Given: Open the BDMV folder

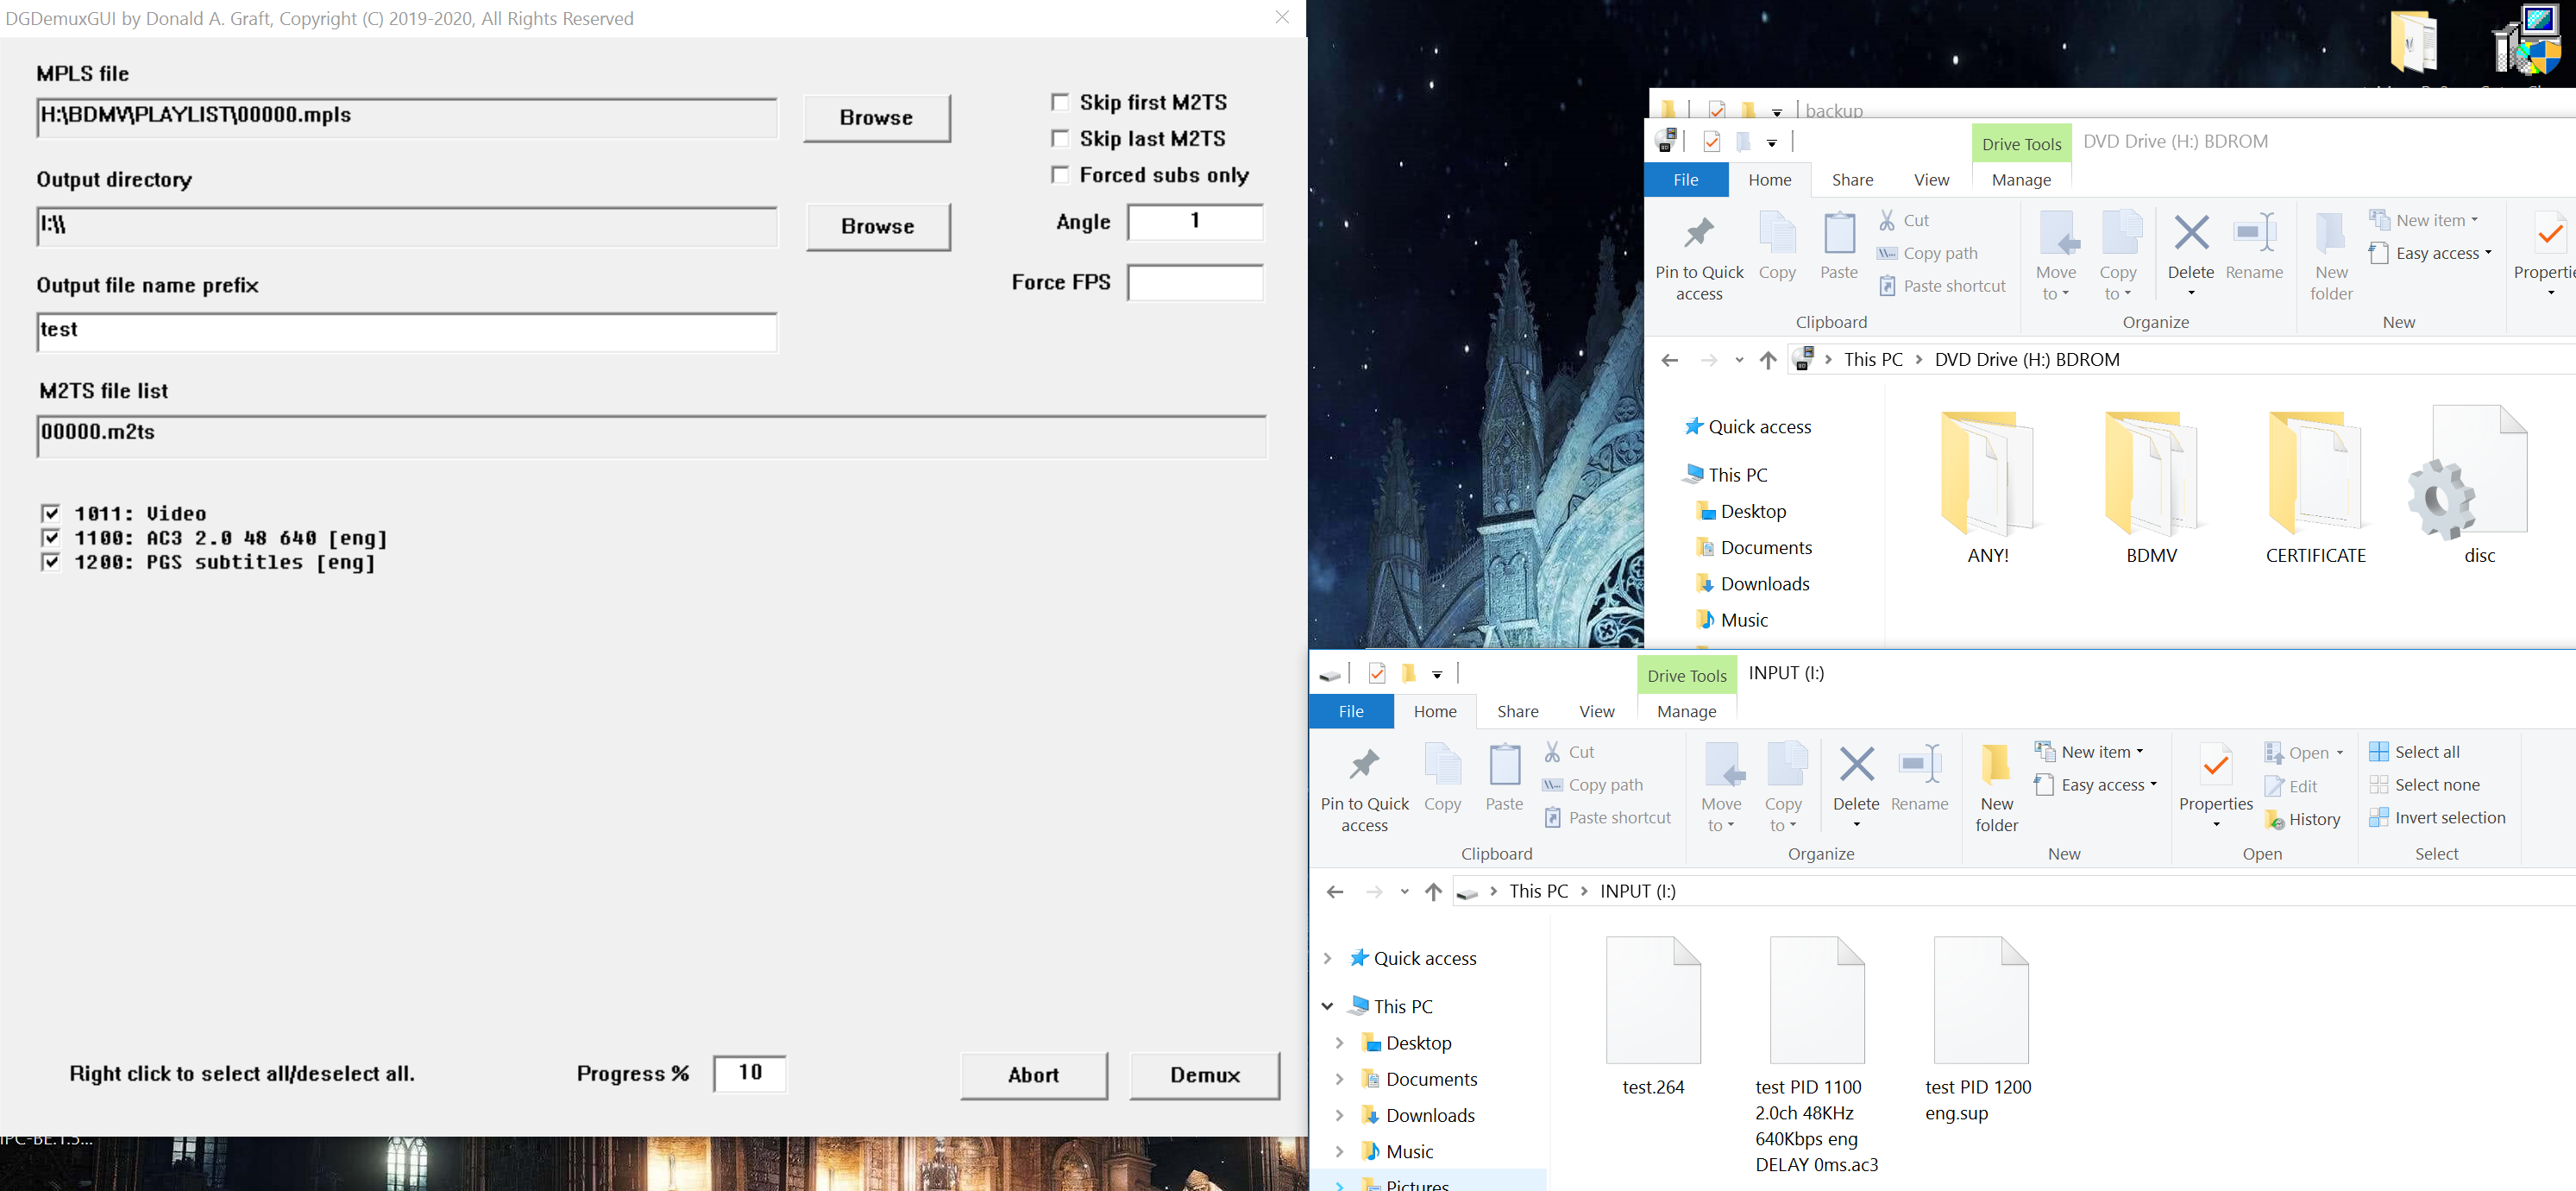Looking at the screenshot, I should coord(2151,488).
